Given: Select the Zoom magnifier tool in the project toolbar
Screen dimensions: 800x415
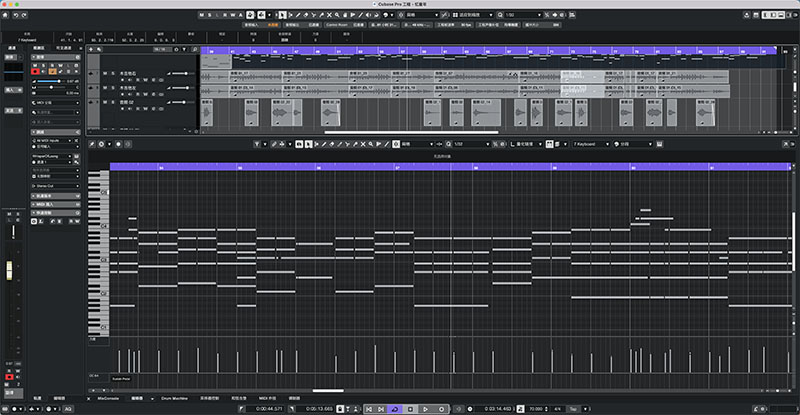Looking at the screenshot, I should [337, 15].
